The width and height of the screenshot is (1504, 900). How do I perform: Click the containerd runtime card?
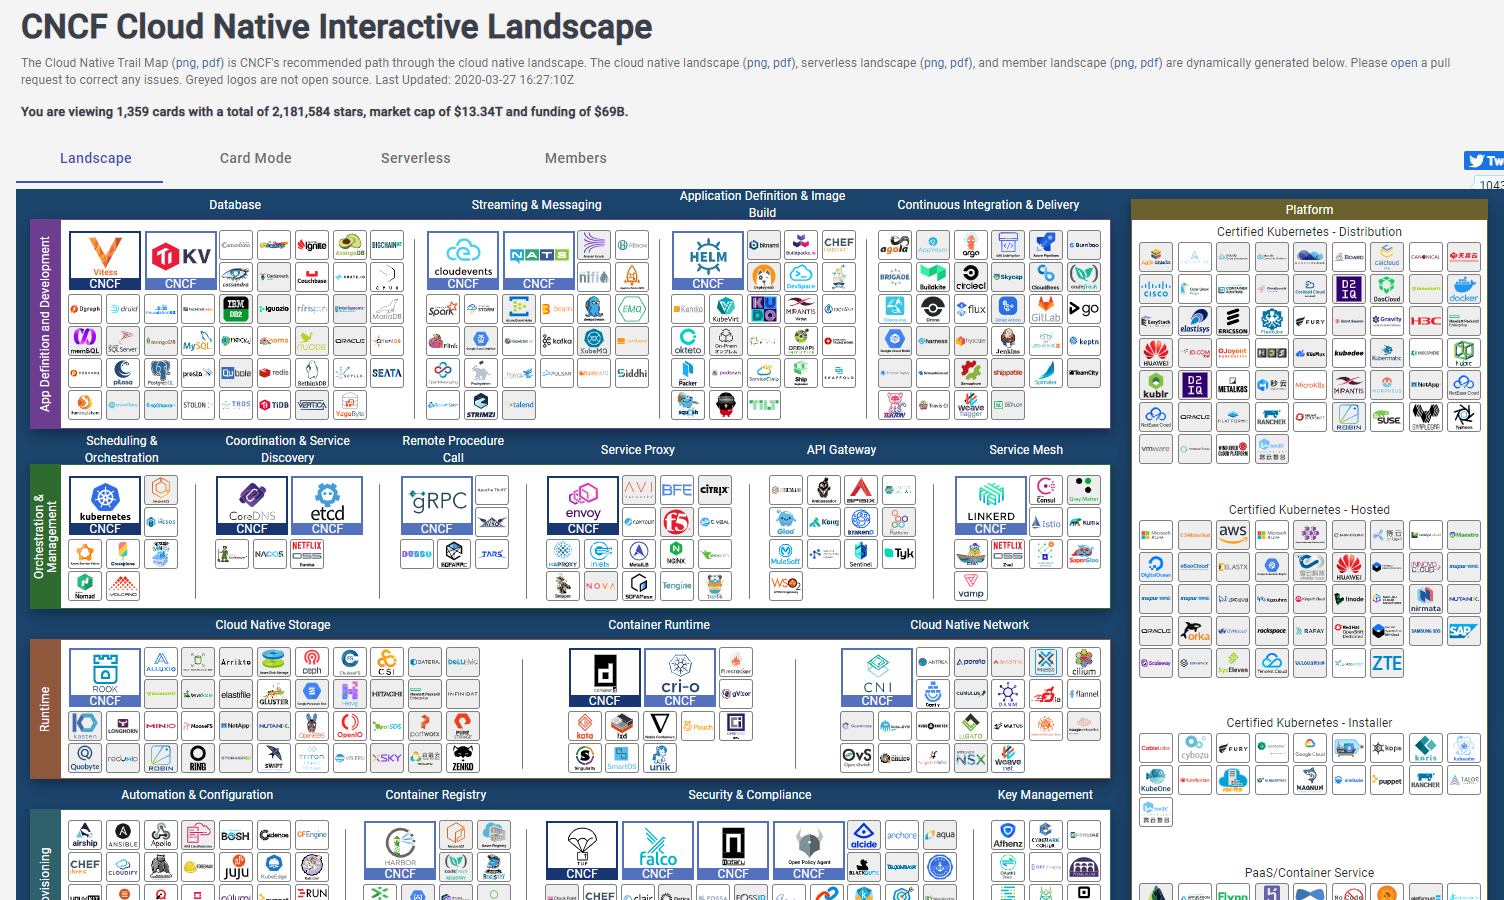click(605, 678)
